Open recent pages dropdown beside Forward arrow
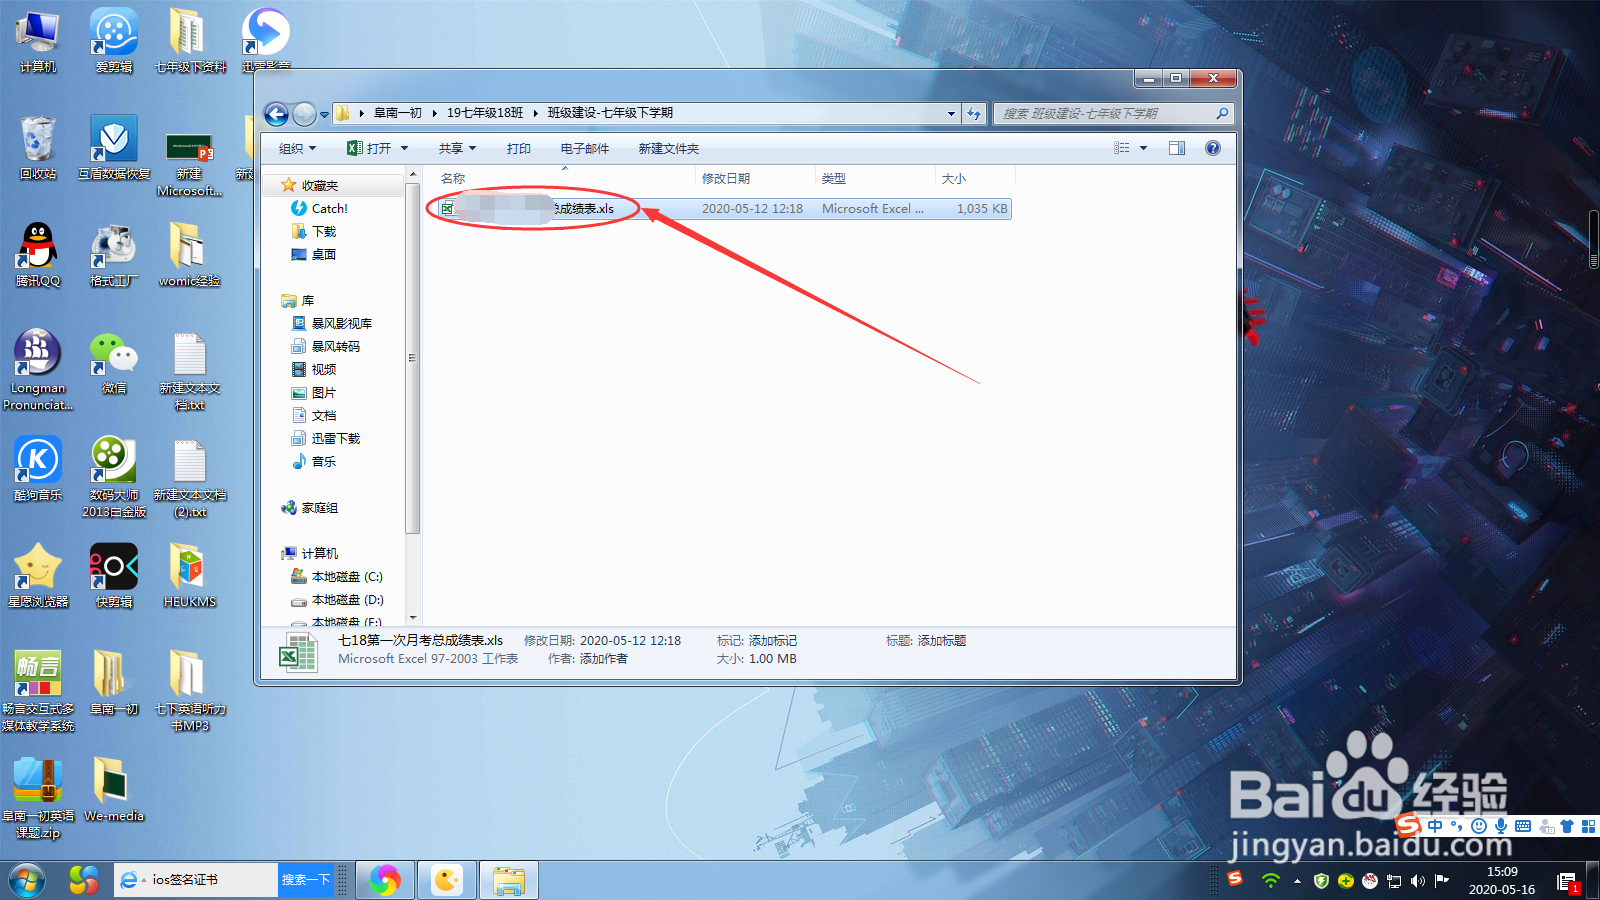 point(324,115)
